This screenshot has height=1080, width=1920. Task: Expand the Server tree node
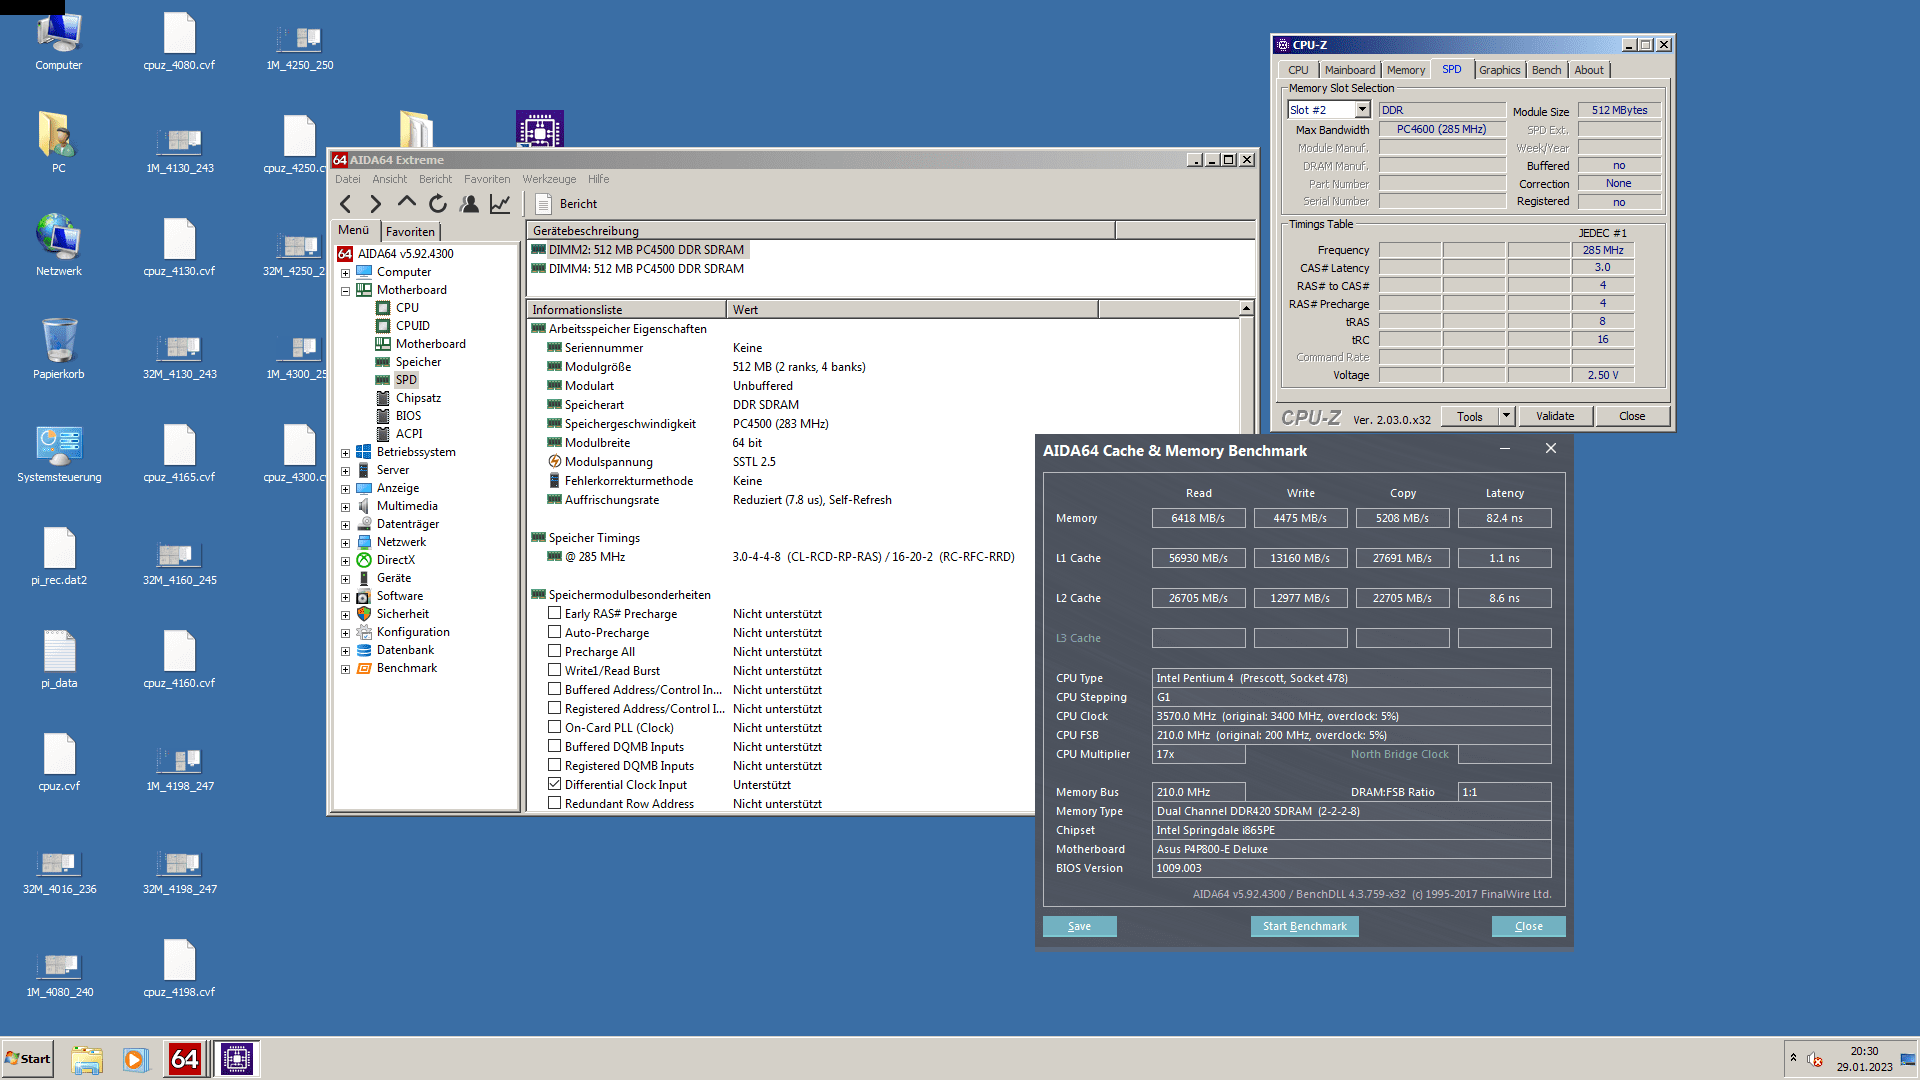pos(345,471)
